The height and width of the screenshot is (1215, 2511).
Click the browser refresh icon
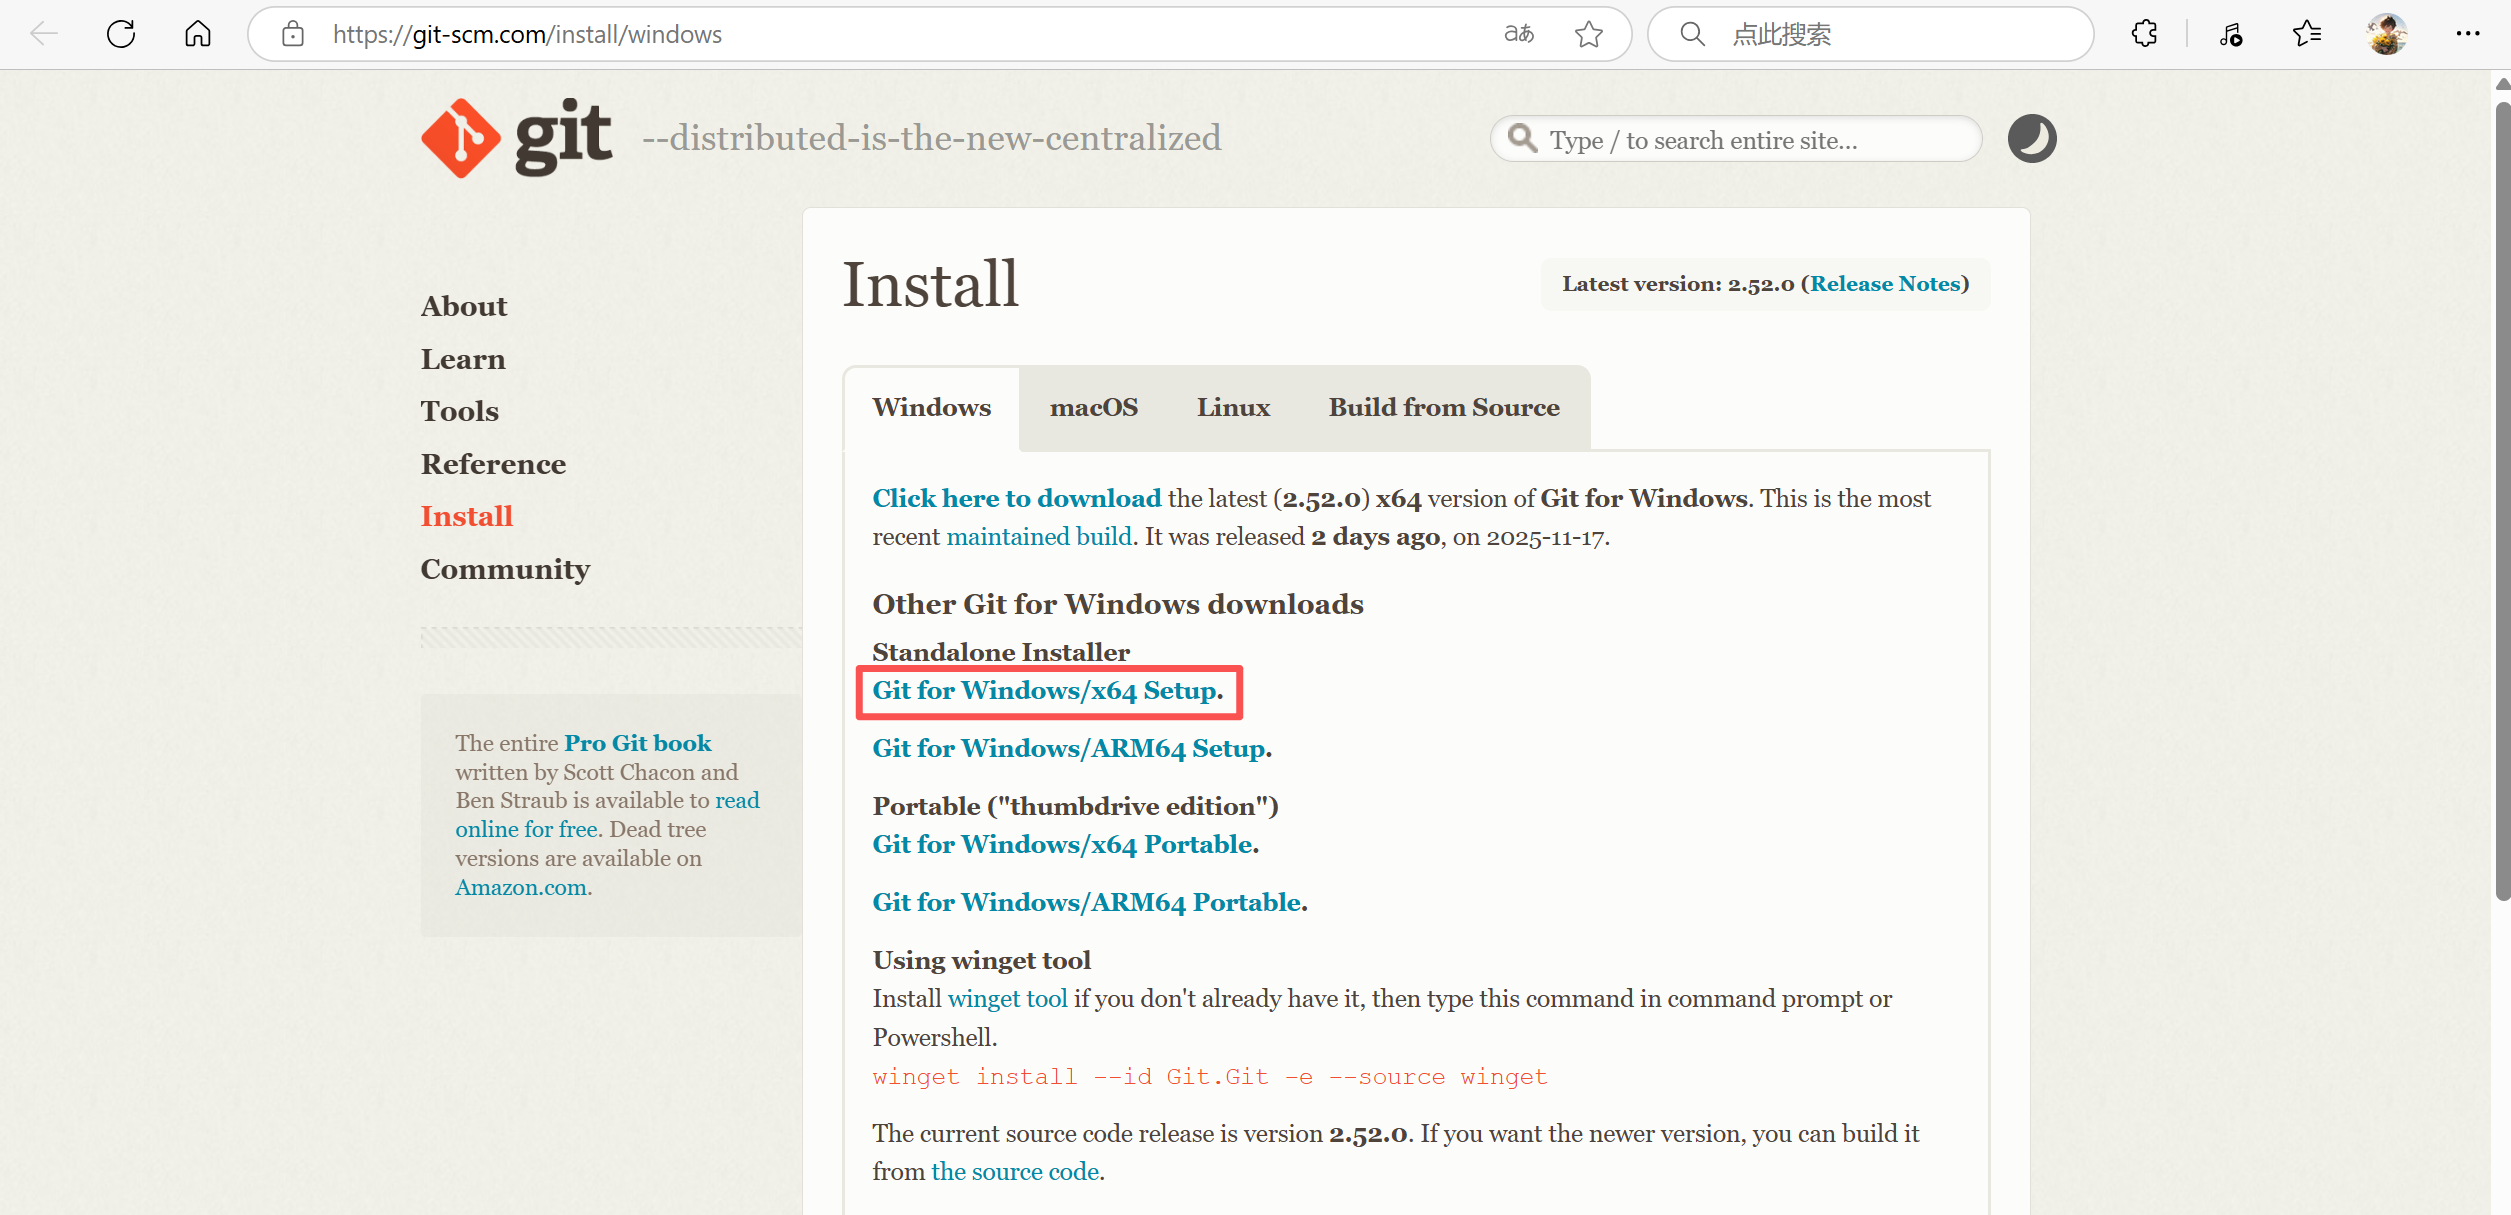[x=121, y=34]
